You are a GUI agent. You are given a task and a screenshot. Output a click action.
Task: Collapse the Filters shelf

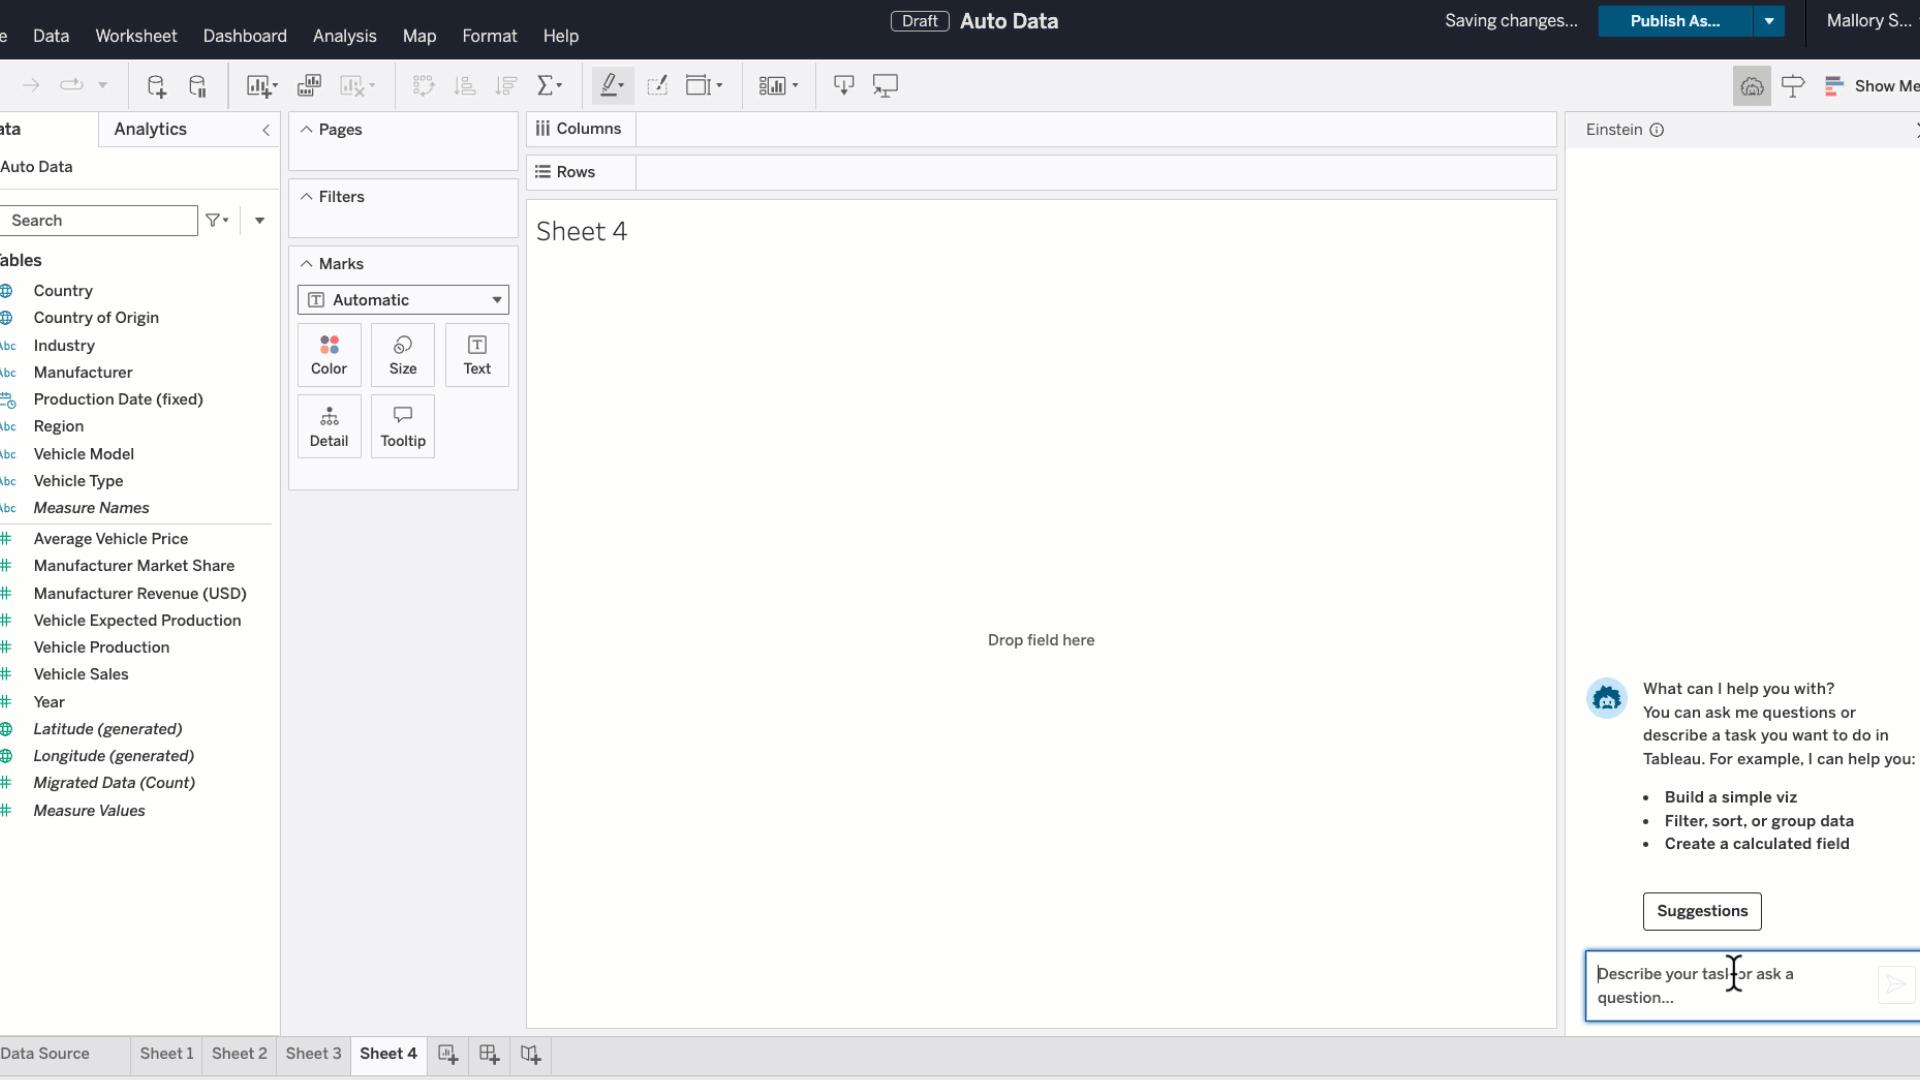(306, 196)
